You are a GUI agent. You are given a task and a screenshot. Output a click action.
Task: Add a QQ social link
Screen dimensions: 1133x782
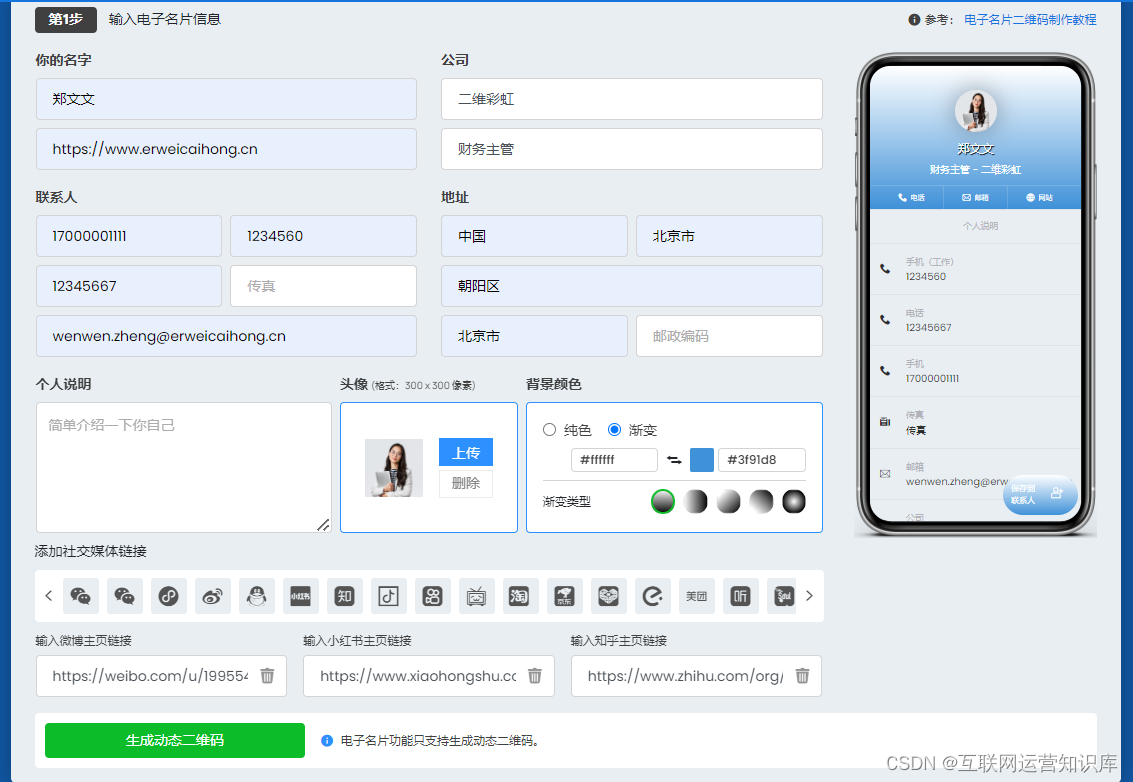point(257,596)
